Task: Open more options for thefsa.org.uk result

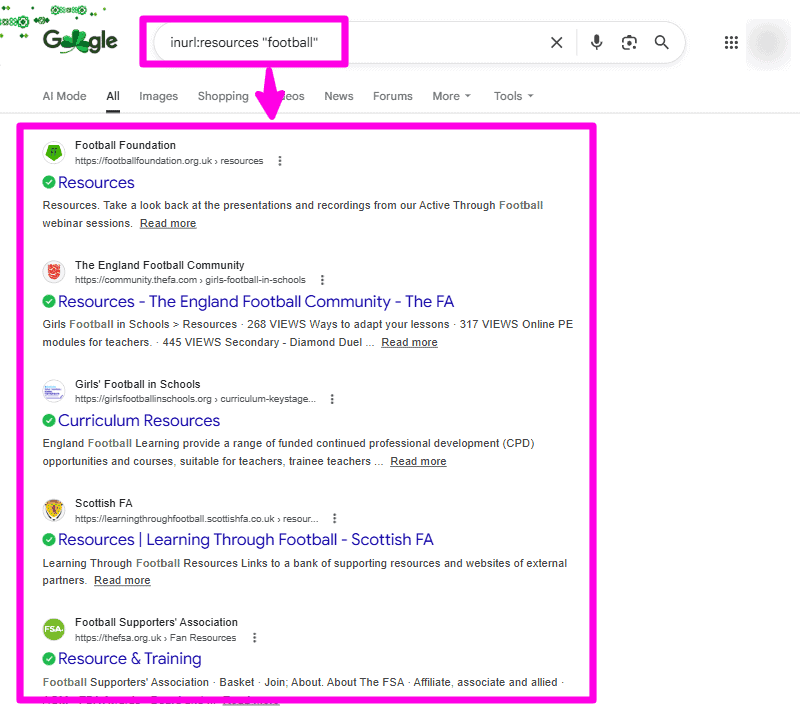Action: pyautogui.click(x=255, y=638)
